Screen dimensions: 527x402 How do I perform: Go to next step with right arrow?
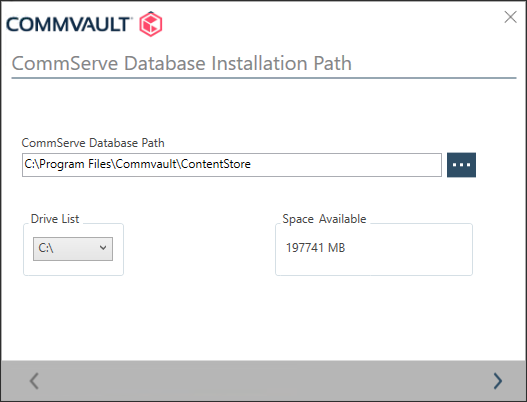tap(497, 381)
